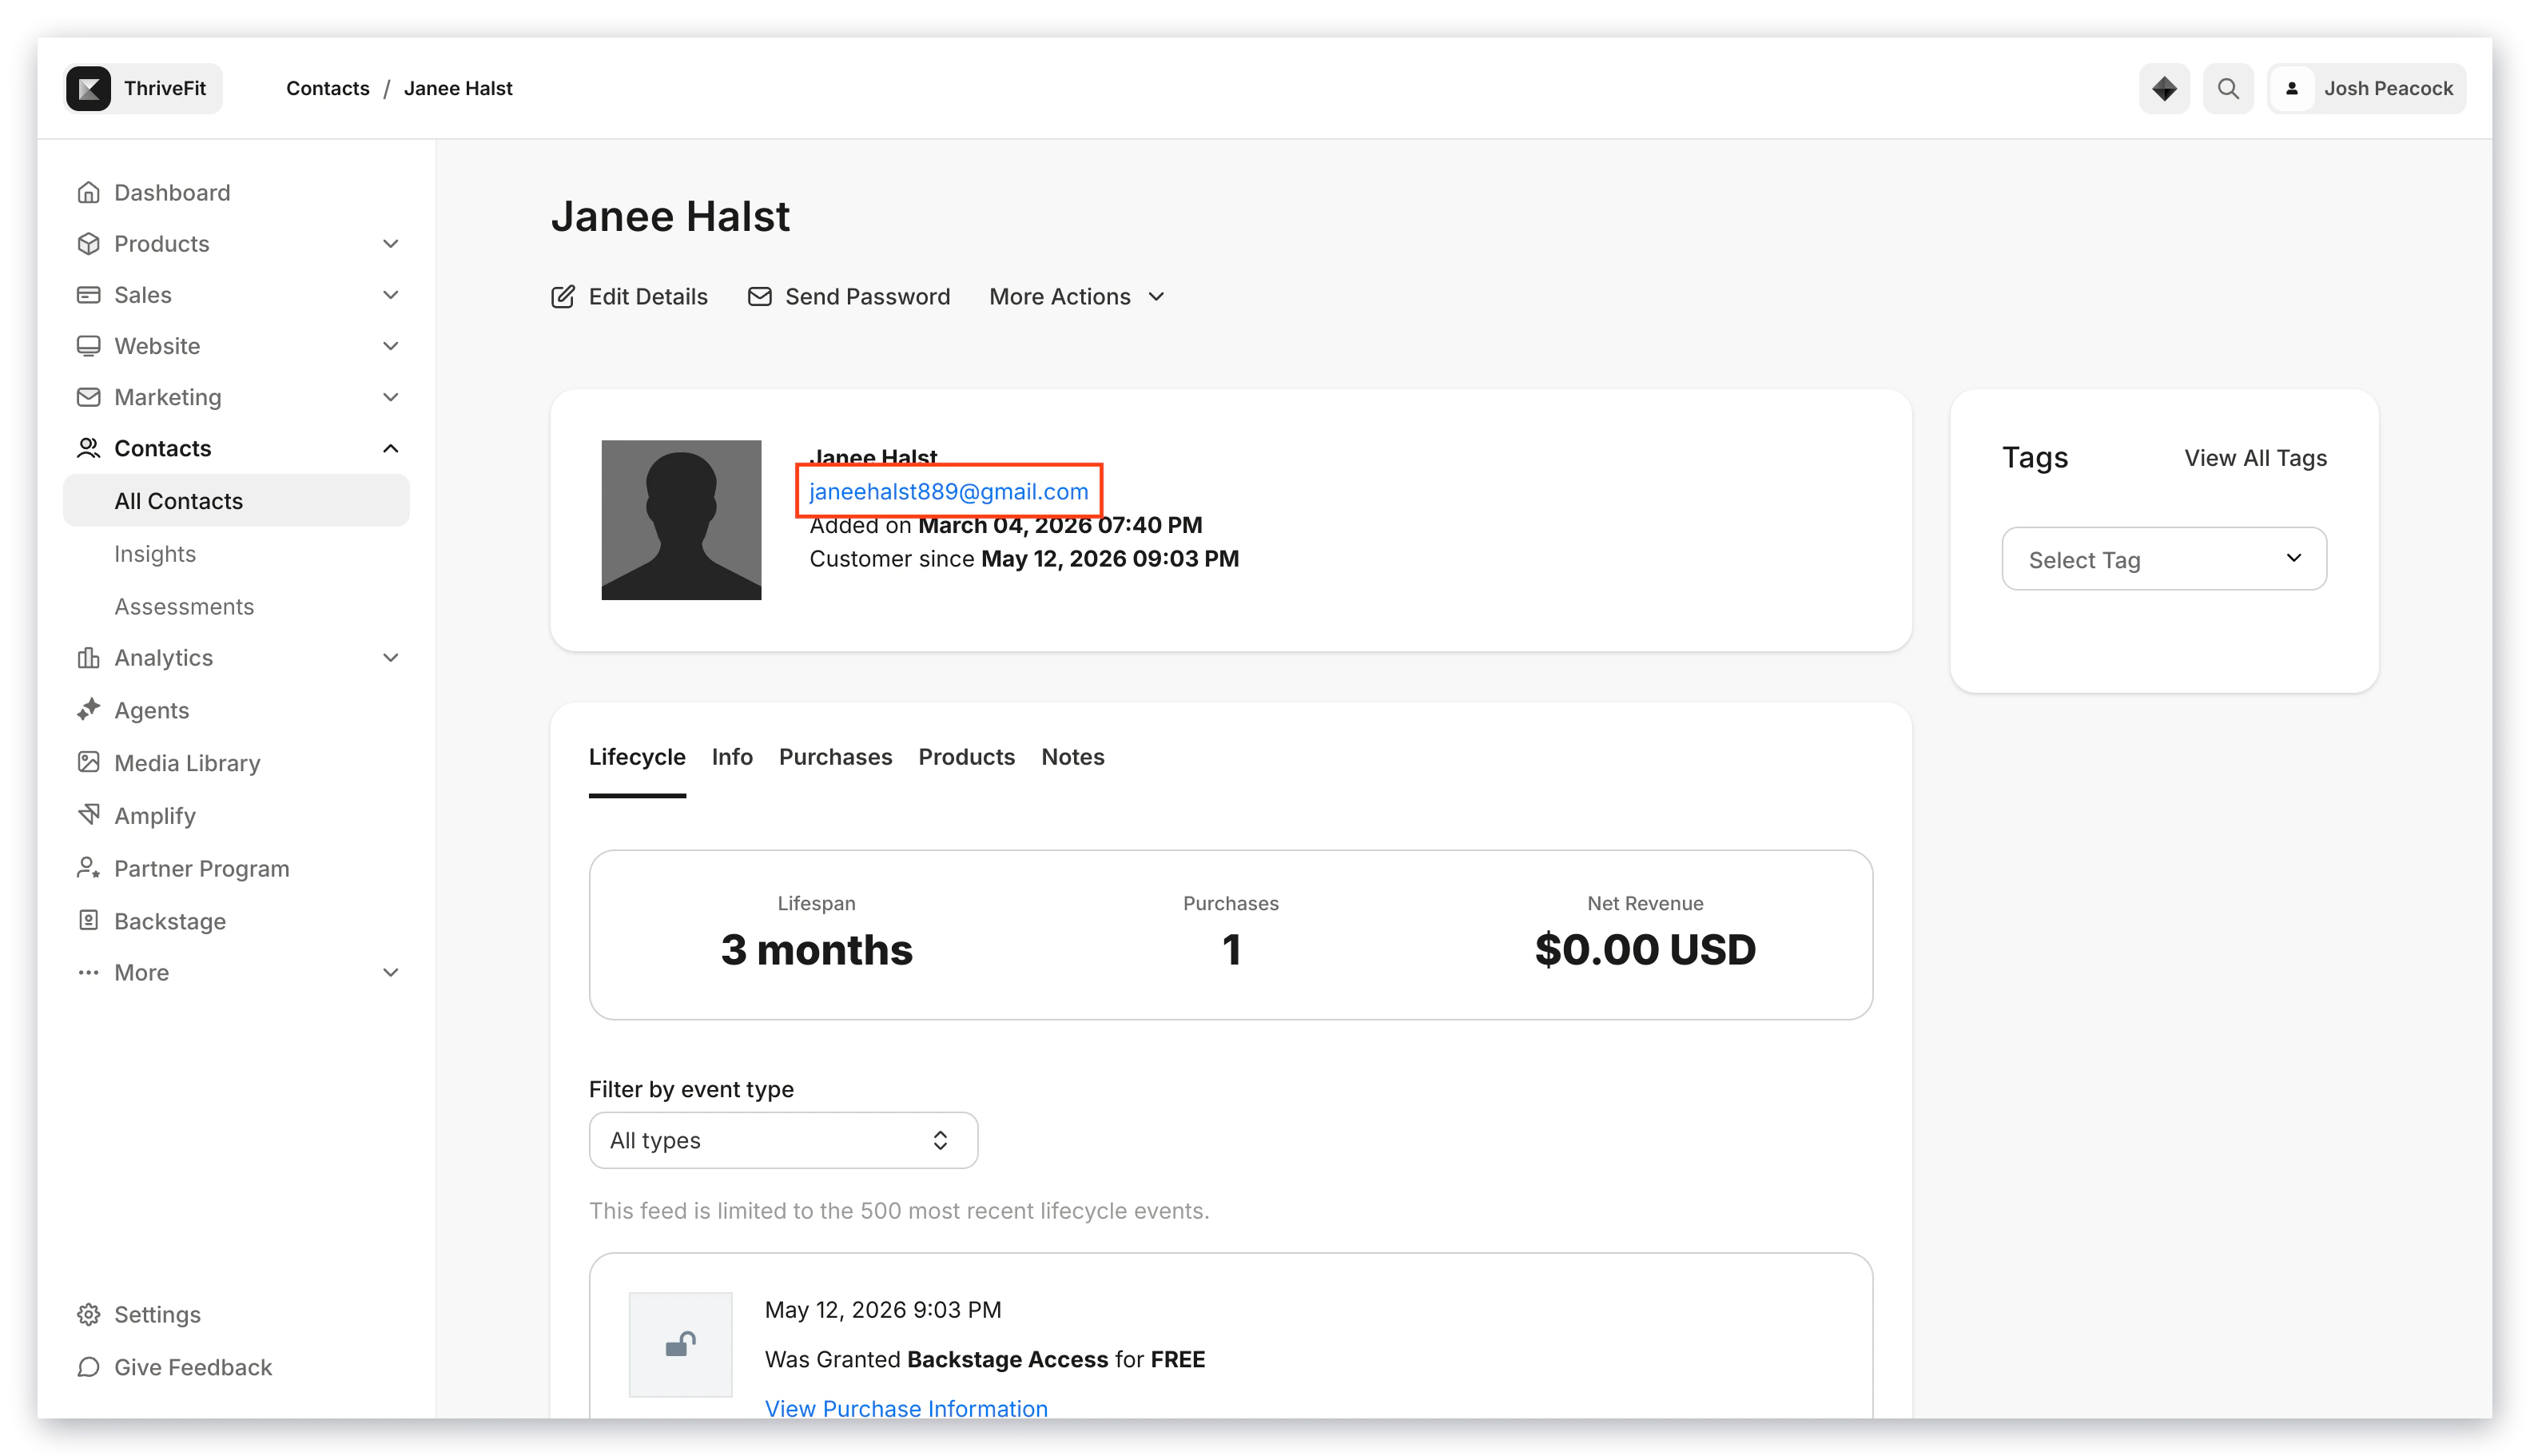Open Agents from the sidebar
The width and height of the screenshot is (2530, 1456).
(x=151, y=710)
